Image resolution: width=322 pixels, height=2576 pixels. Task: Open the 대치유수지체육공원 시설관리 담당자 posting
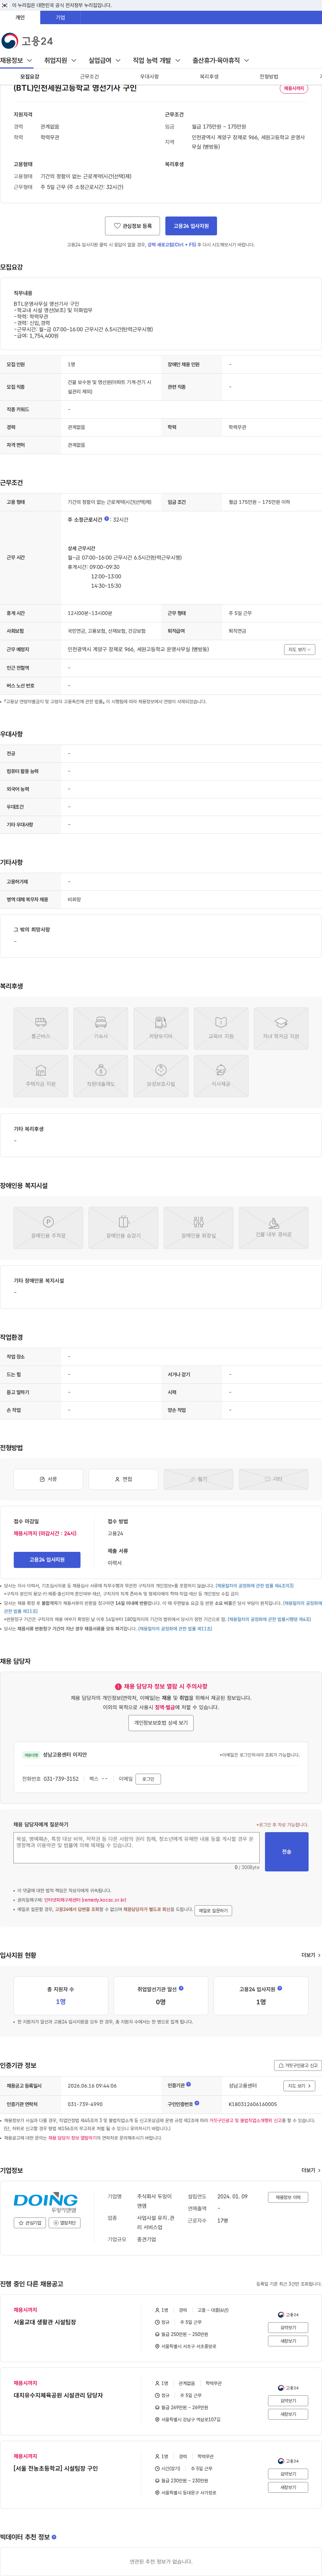click(x=58, y=2395)
